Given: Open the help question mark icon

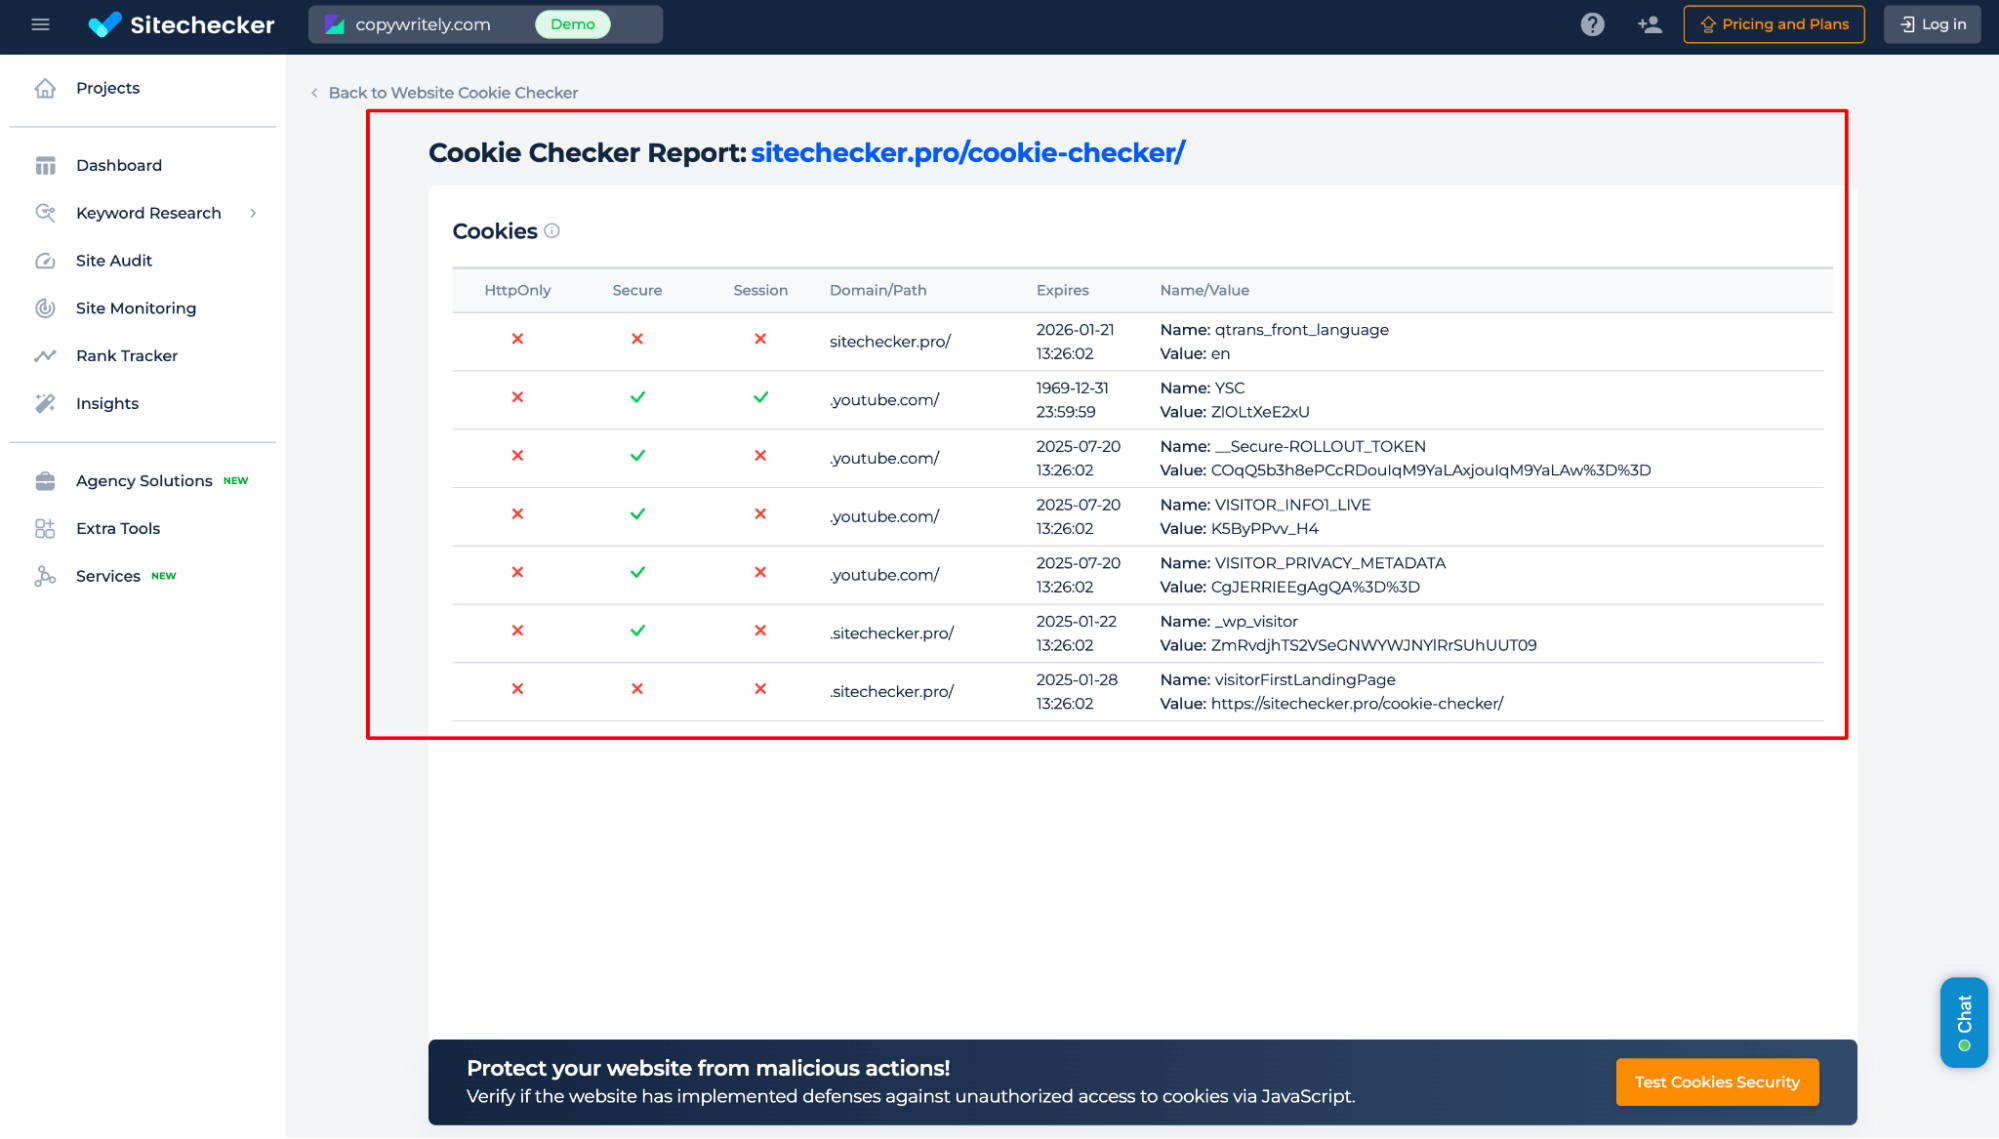Looking at the screenshot, I should coord(1592,24).
